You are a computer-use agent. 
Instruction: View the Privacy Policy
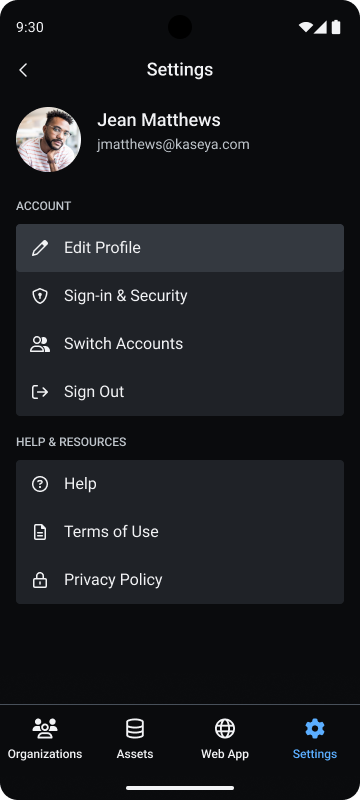[180, 580]
